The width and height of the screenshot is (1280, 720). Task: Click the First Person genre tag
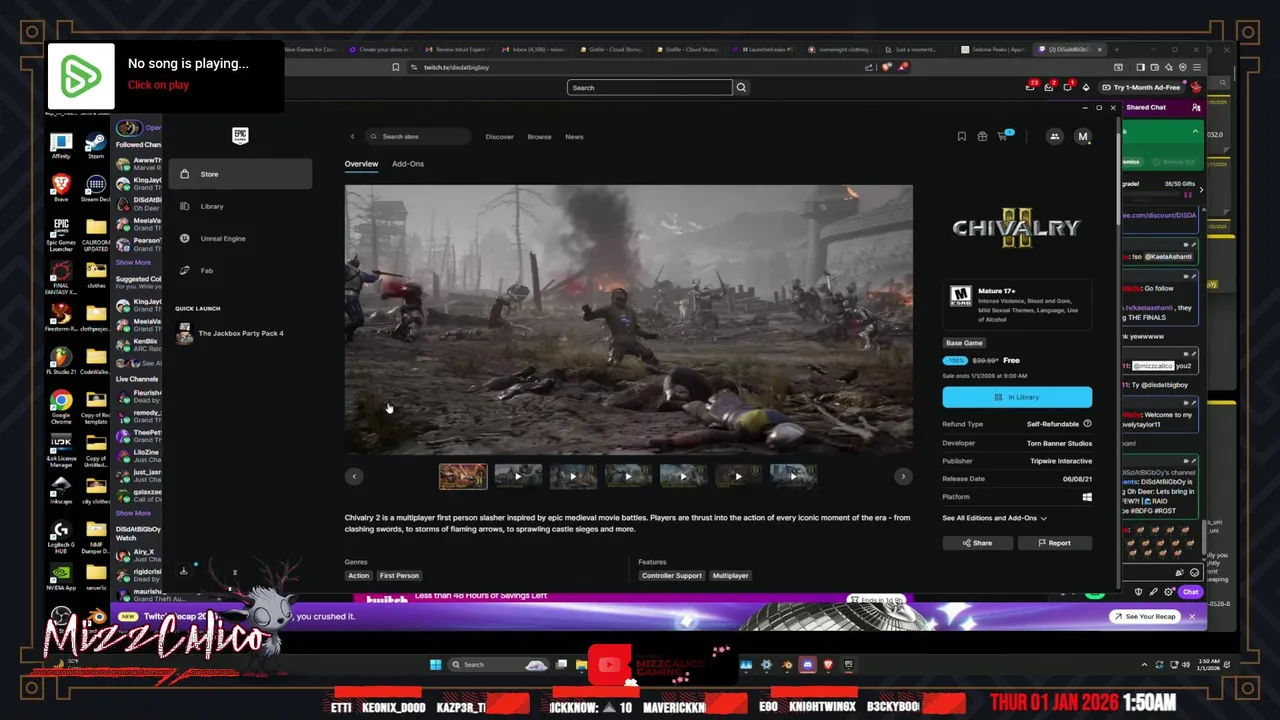point(399,576)
